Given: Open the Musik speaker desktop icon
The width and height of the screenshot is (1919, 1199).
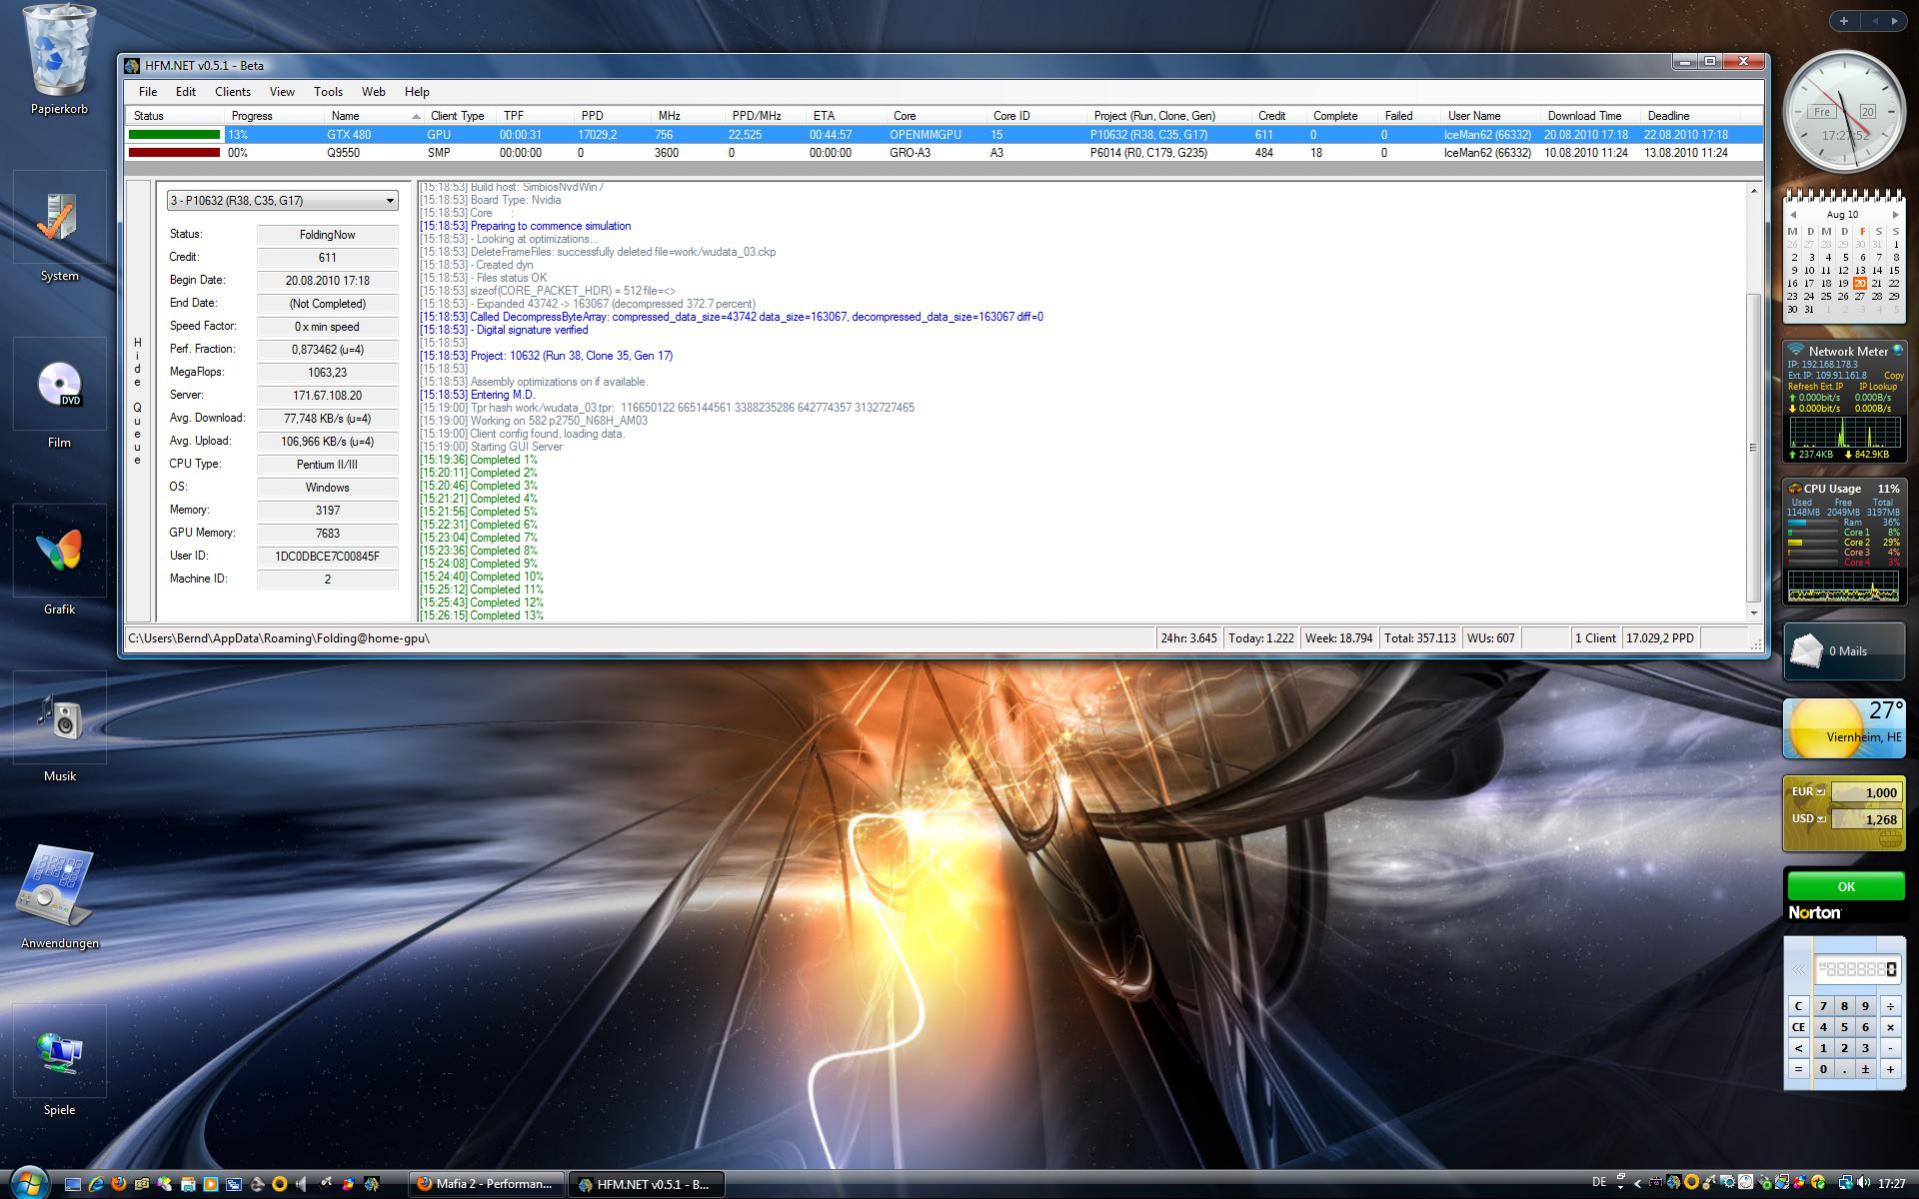Looking at the screenshot, I should [x=59, y=728].
